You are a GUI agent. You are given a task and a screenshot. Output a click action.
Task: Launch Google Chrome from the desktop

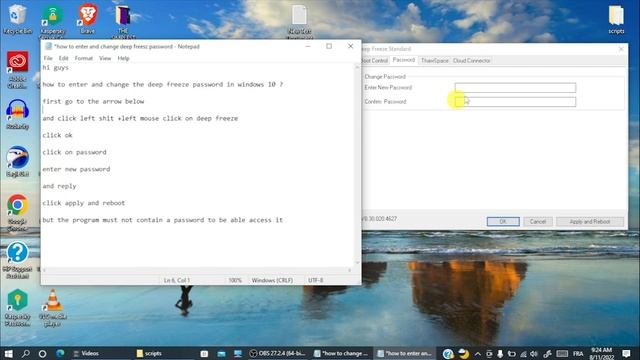tap(17, 211)
